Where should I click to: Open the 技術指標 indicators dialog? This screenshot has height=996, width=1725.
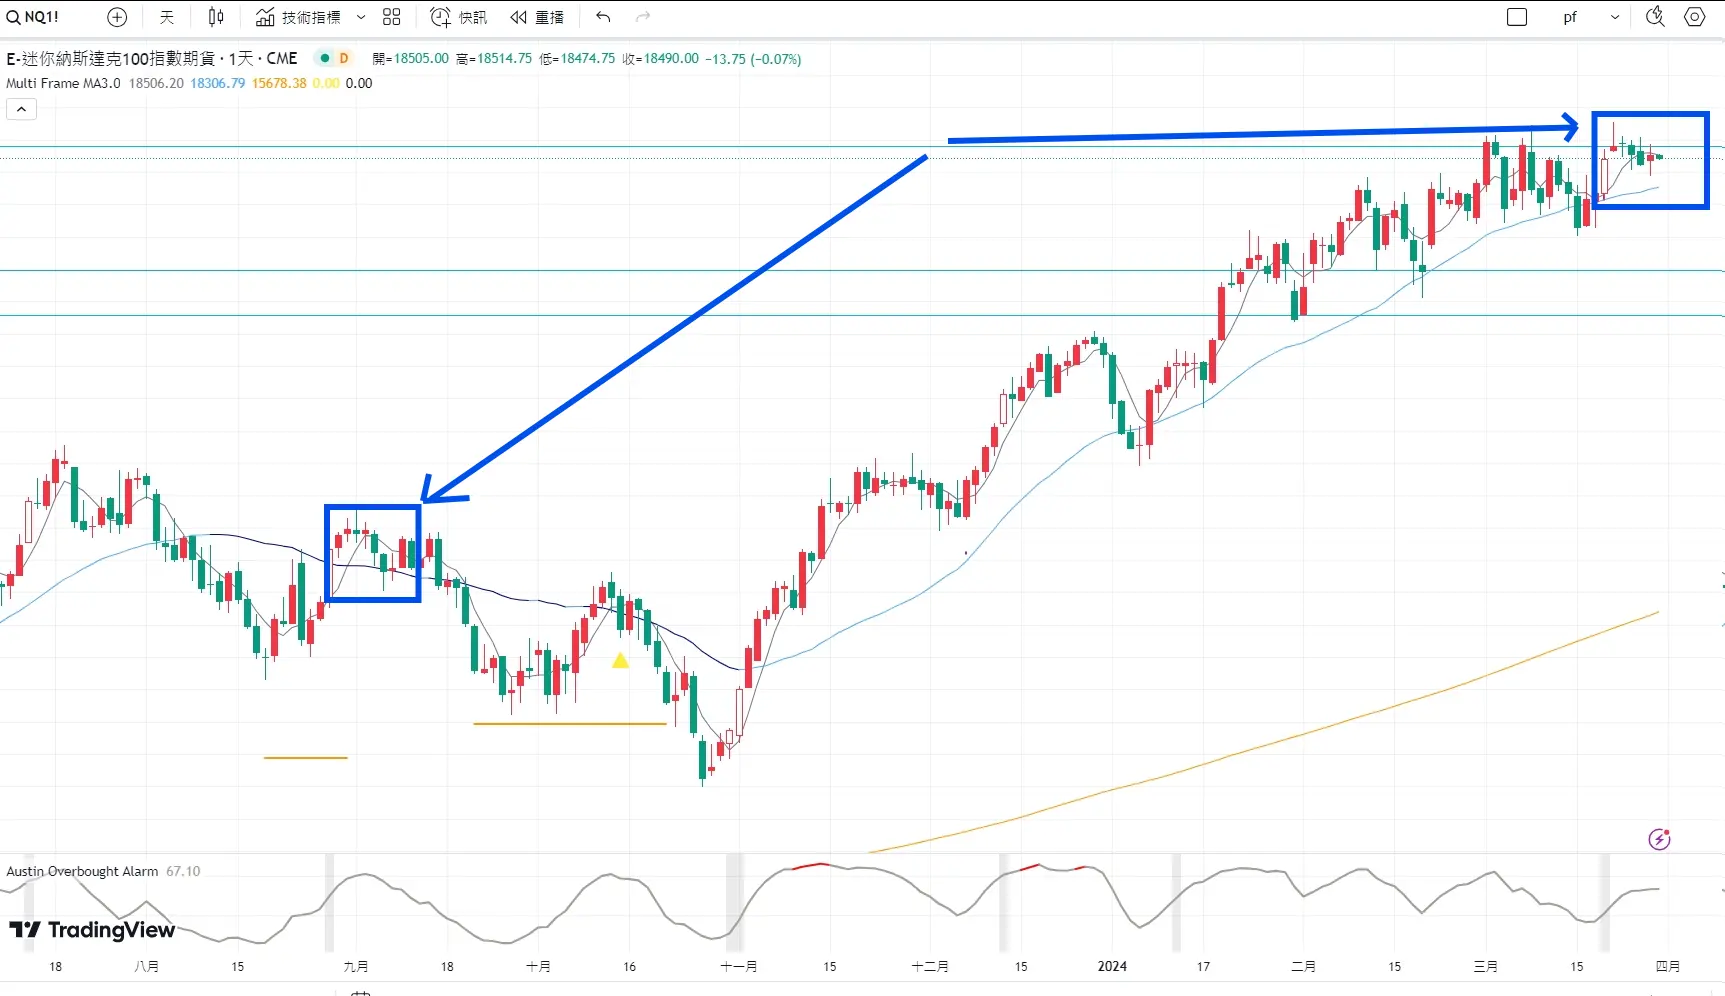coord(298,17)
